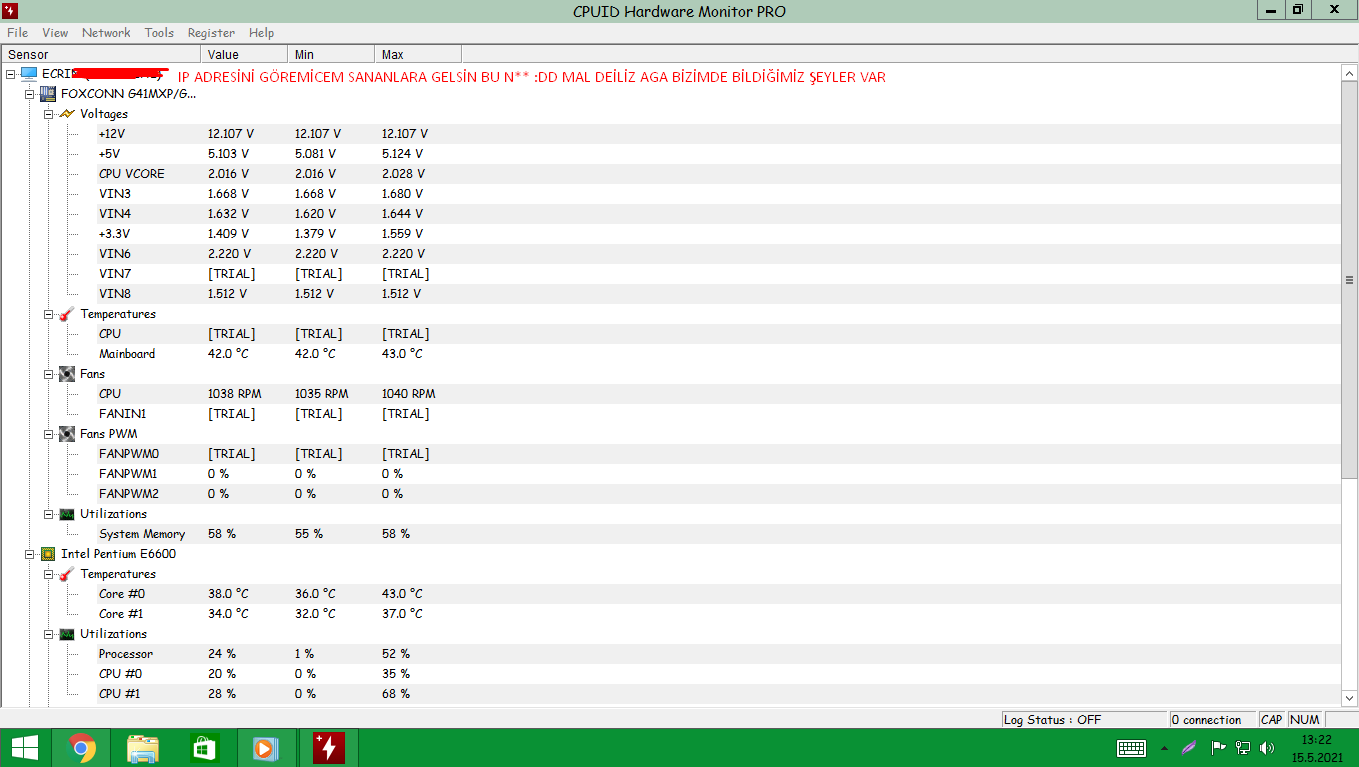Click the Sensor column header
Viewport: 1359px width, 767px height.
[101, 54]
